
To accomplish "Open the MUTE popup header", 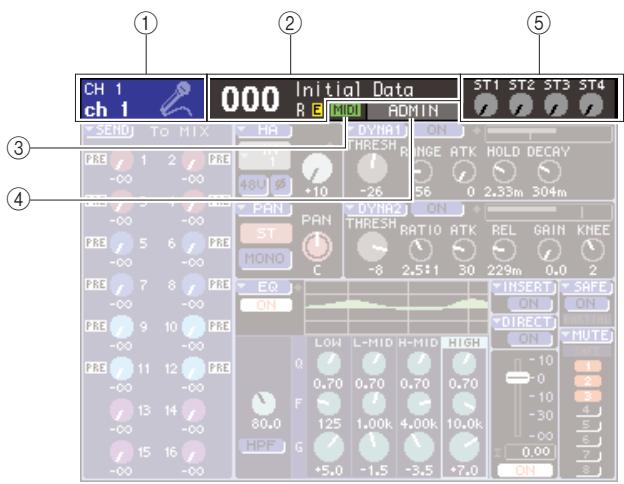I will click(x=587, y=336).
